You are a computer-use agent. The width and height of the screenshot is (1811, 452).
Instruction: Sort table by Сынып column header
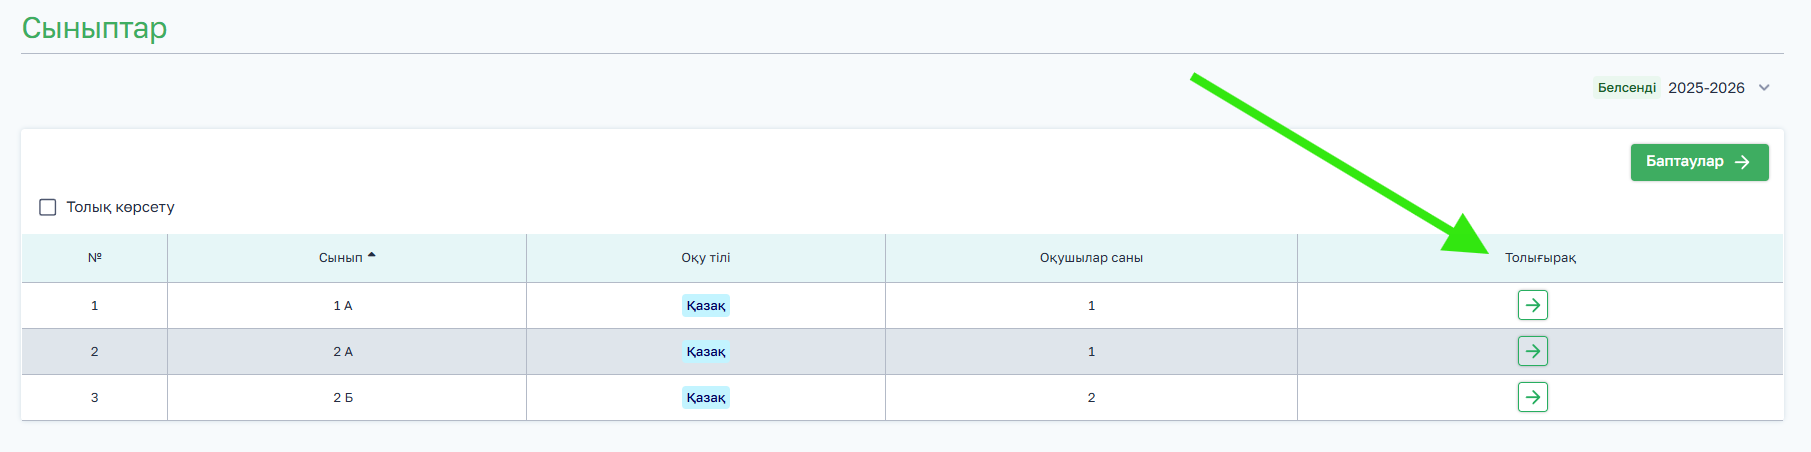tap(340, 258)
